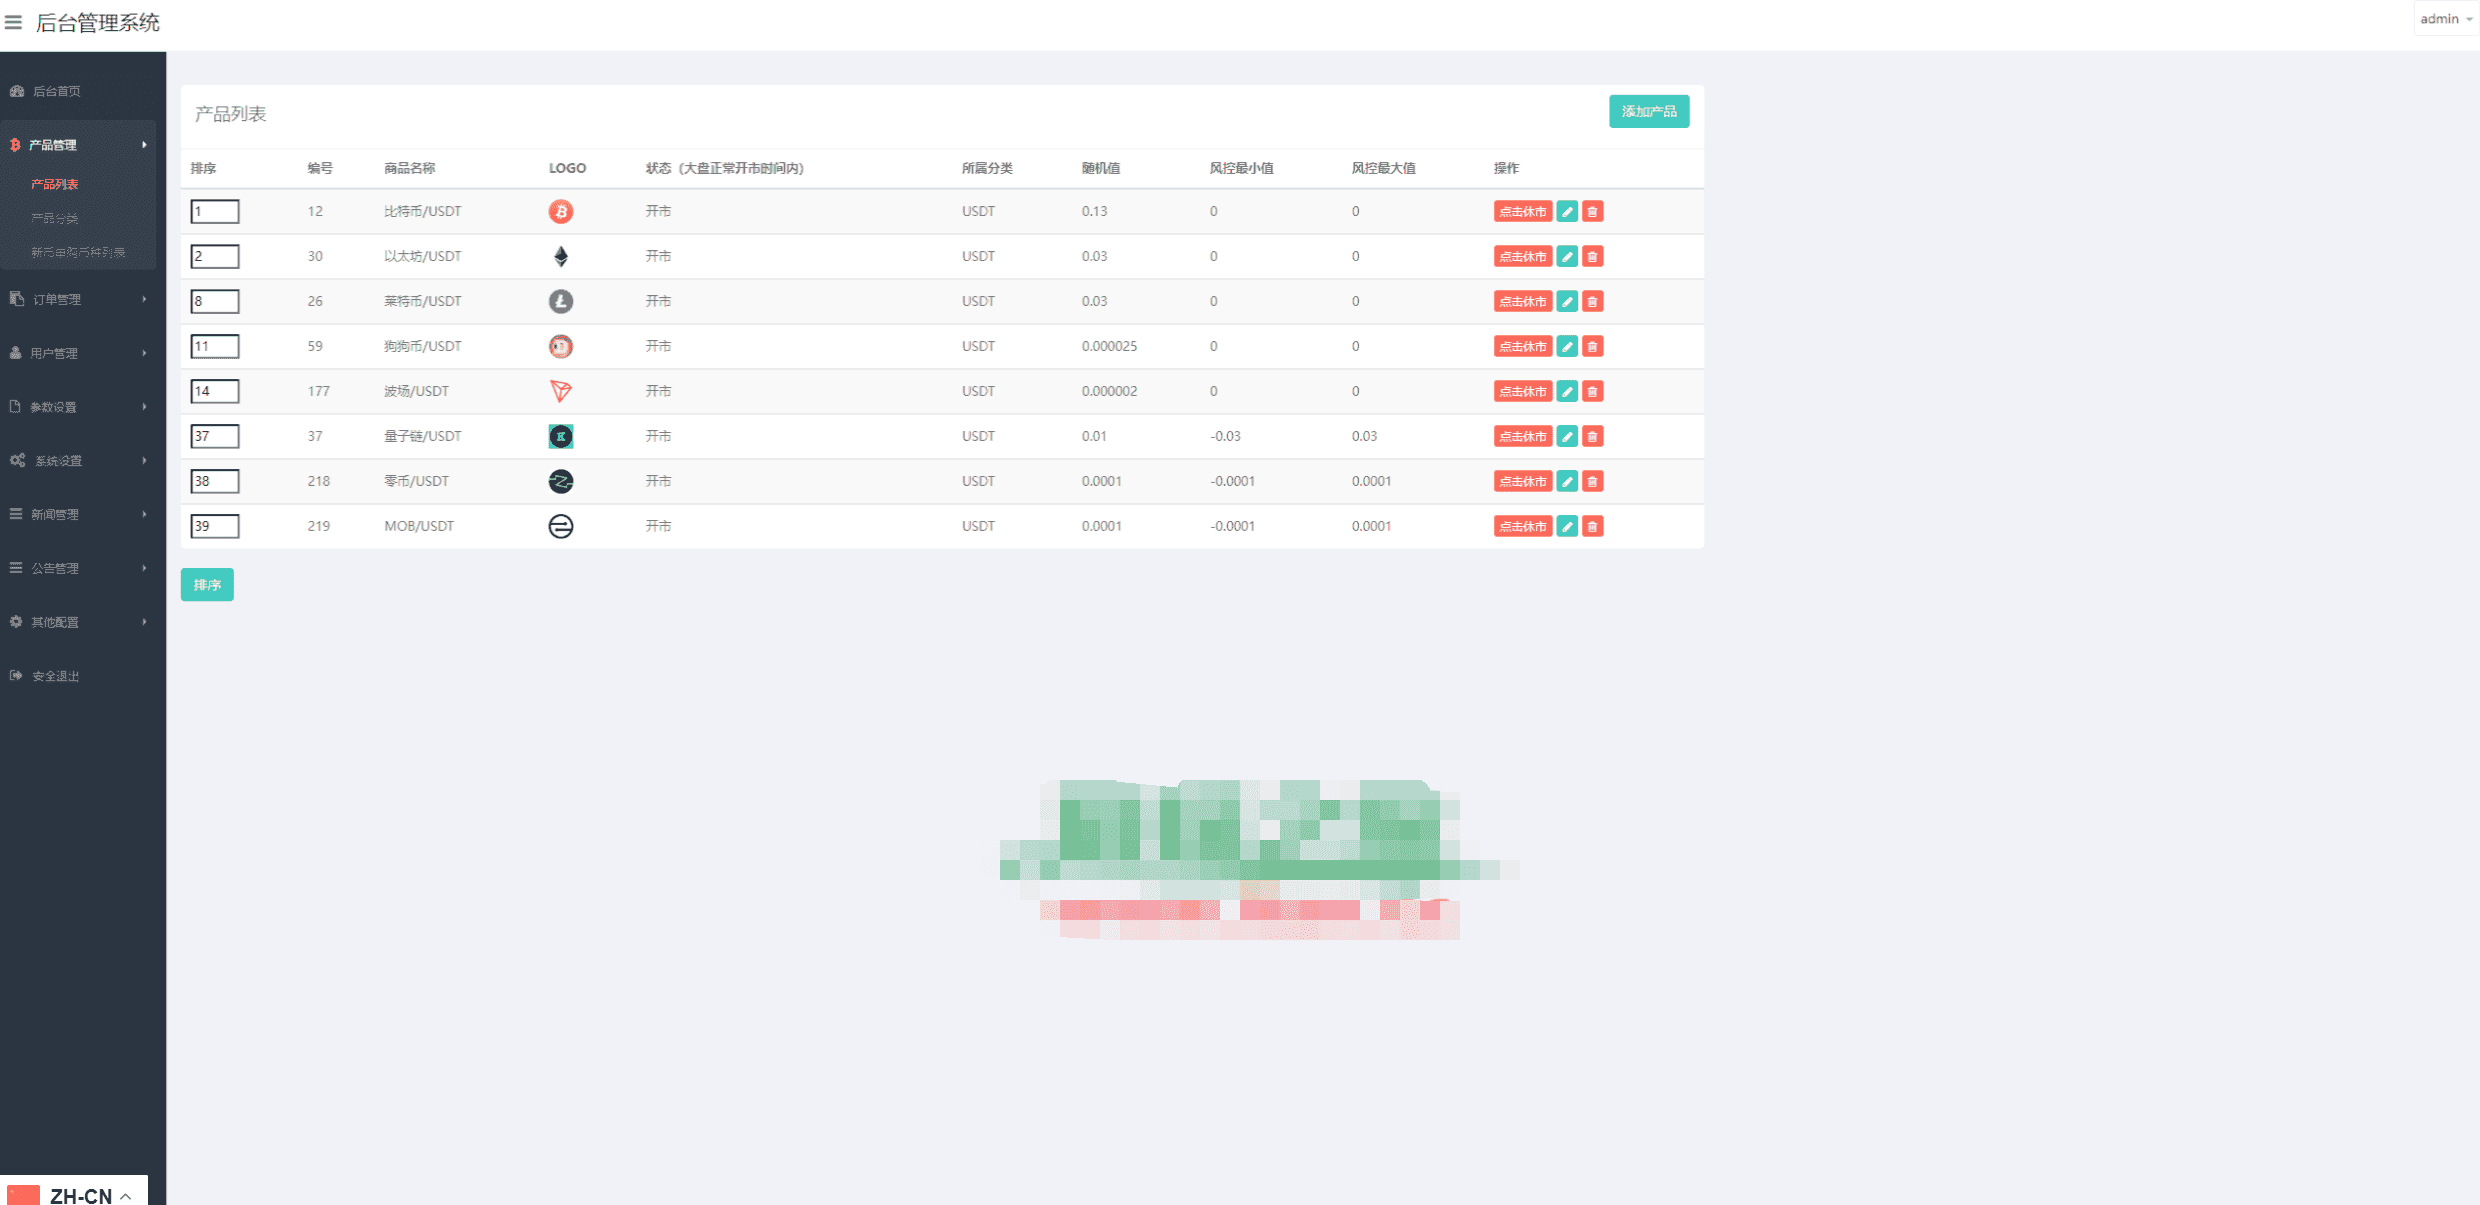Click the hamburger menu icon in header
Screen dimensions: 2480x1205
(13, 22)
